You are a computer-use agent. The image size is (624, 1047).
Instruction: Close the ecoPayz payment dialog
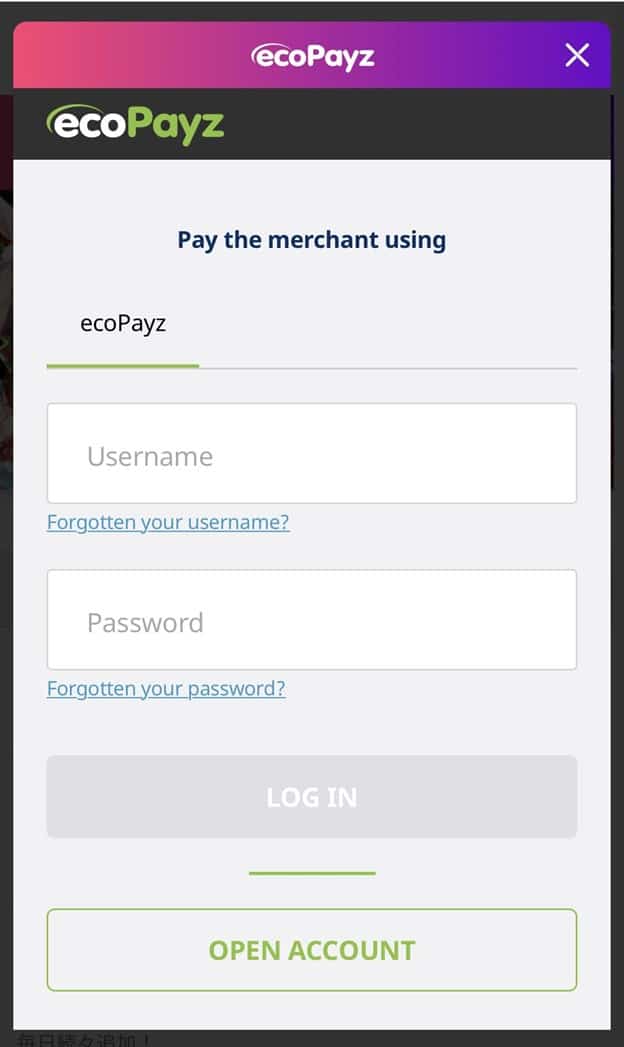pyautogui.click(x=577, y=56)
